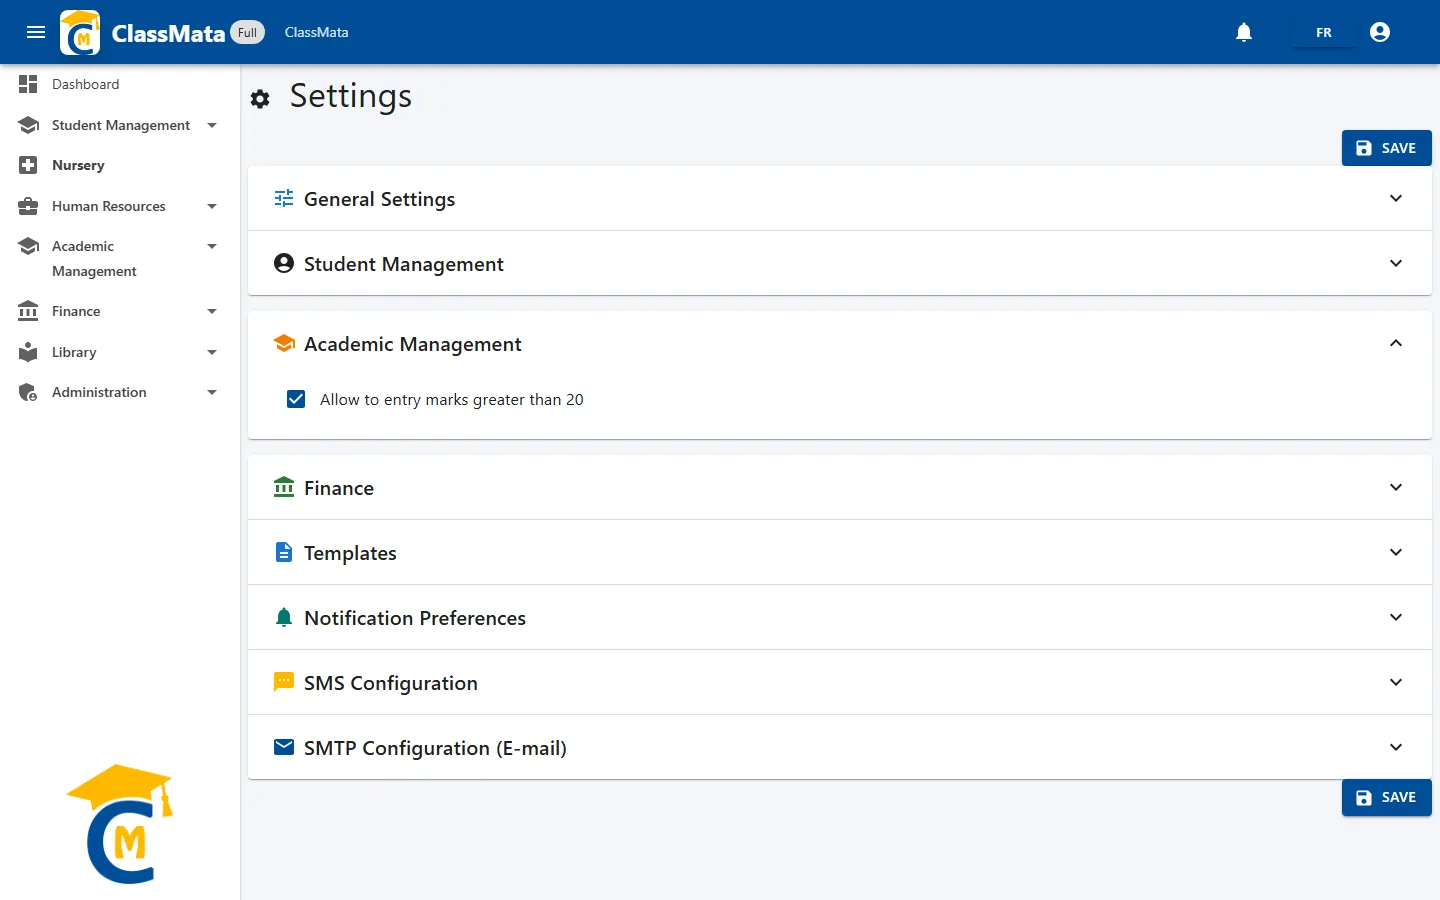Click the Settings gear icon by title
The height and width of the screenshot is (900, 1440).
pyautogui.click(x=260, y=99)
